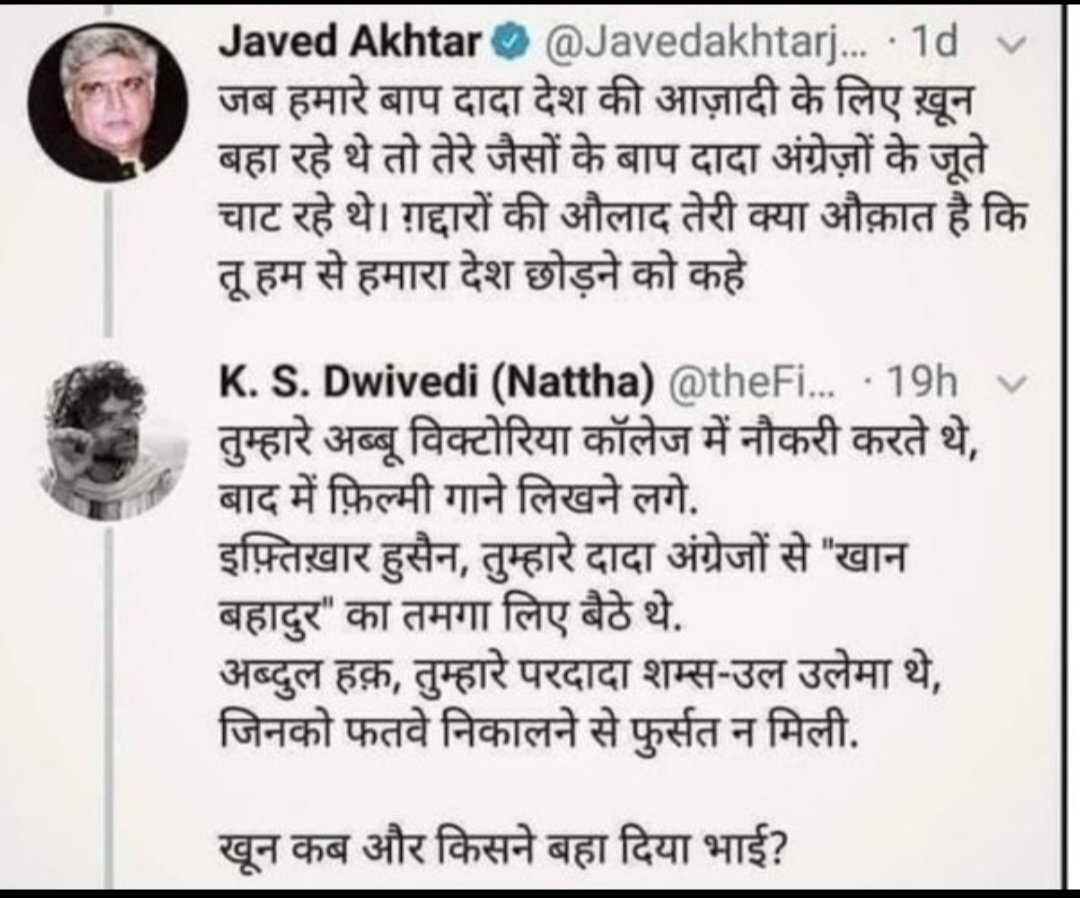Click the reply line starting 'तुम्हारे अब्बू विक्टोरिया कॉलेज'

[x=599, y=441]
